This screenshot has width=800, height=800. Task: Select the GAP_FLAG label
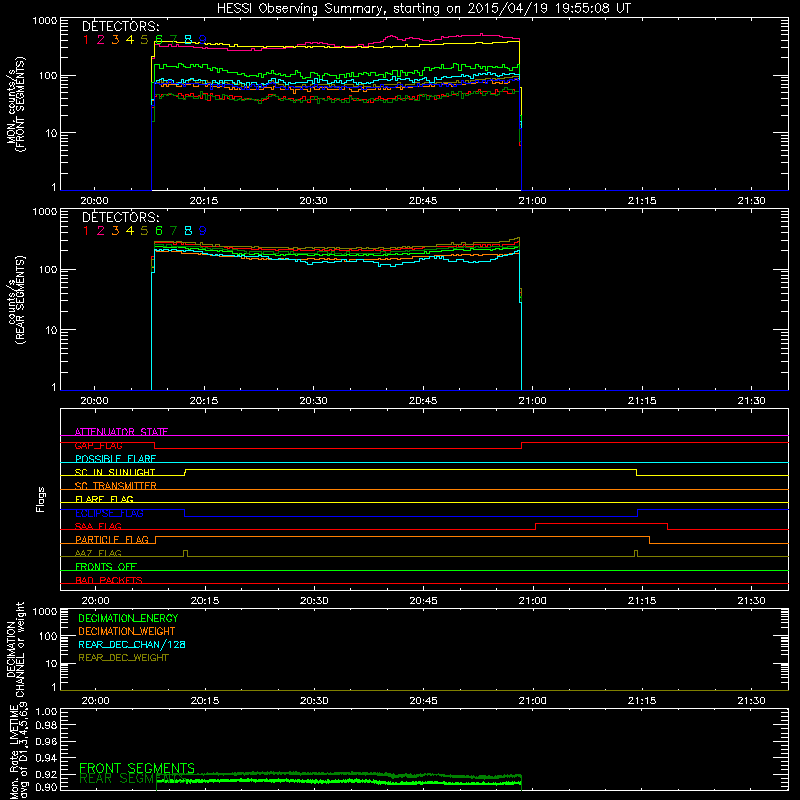coord(98,446)
